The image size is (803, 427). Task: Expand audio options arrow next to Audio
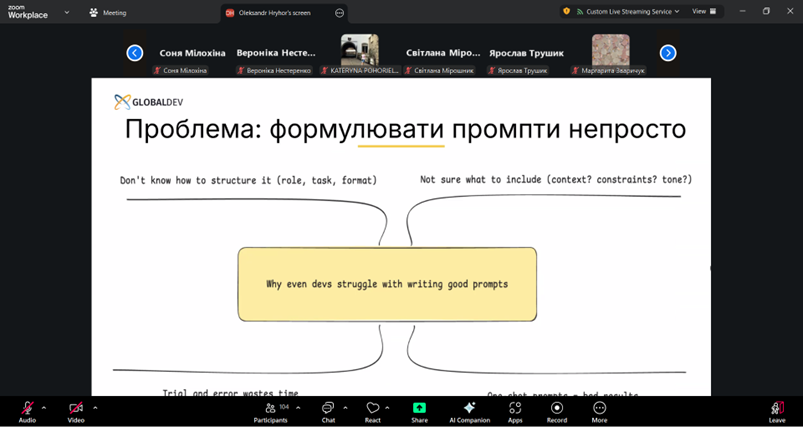click(44, 408)
